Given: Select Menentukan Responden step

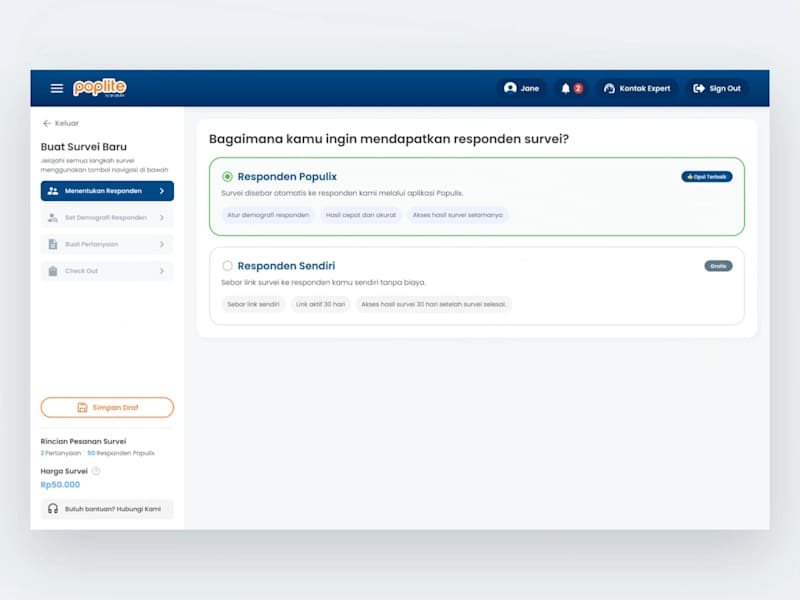Looking at the screenshot, I should click(x=107, y=191).
